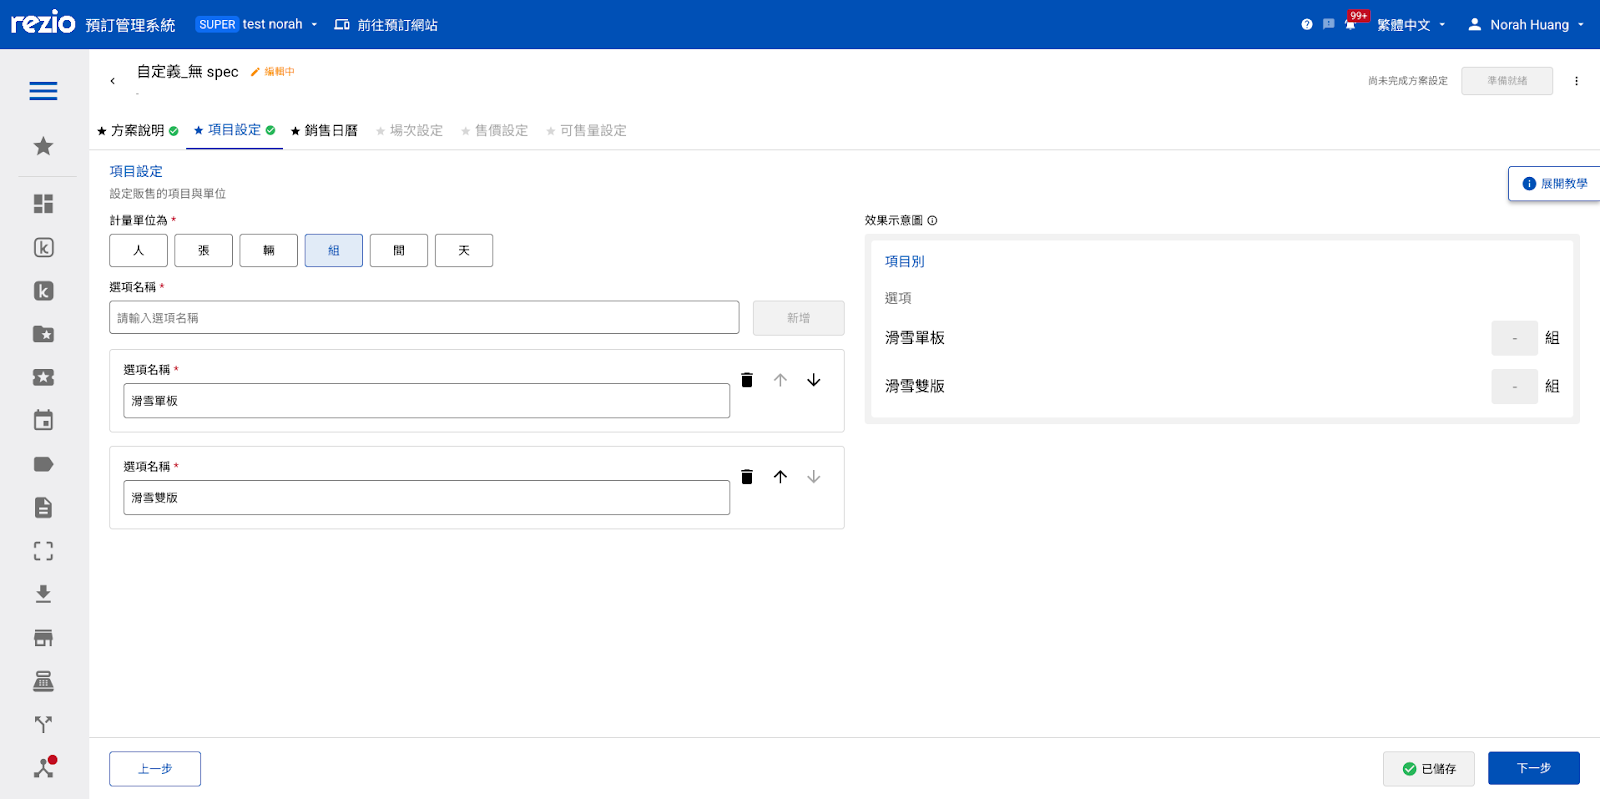Open notifications bell with 99+ badge

coord(1352,22)
